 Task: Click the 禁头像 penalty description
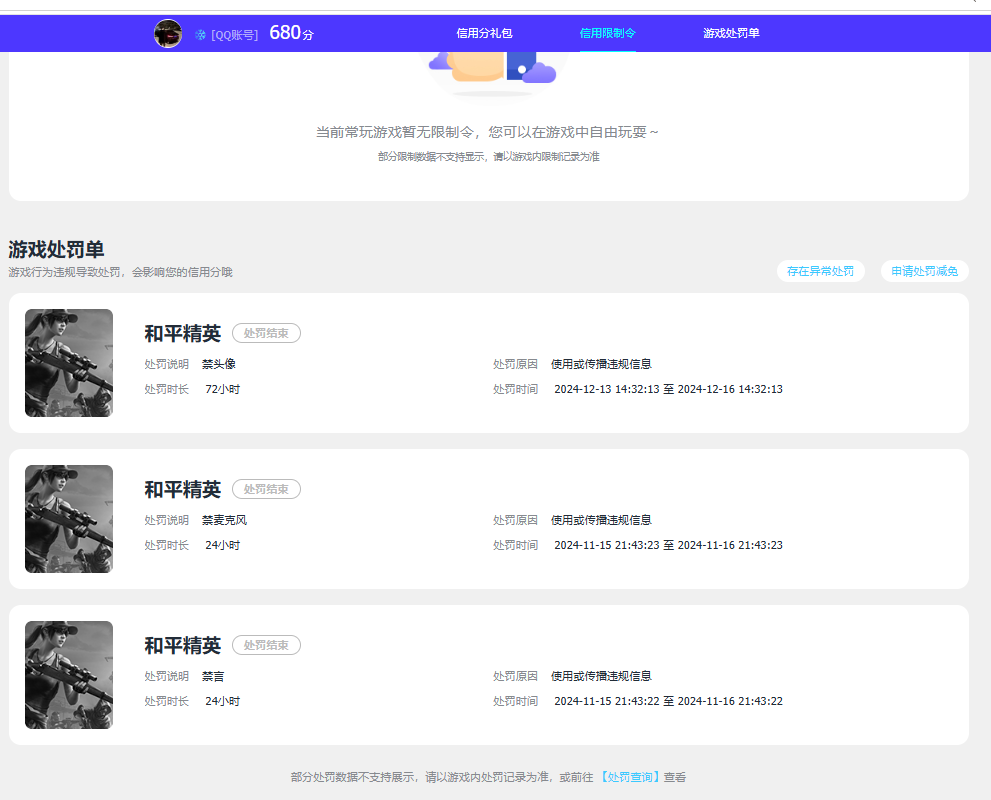pyautogui.click(x=219, y=364)
